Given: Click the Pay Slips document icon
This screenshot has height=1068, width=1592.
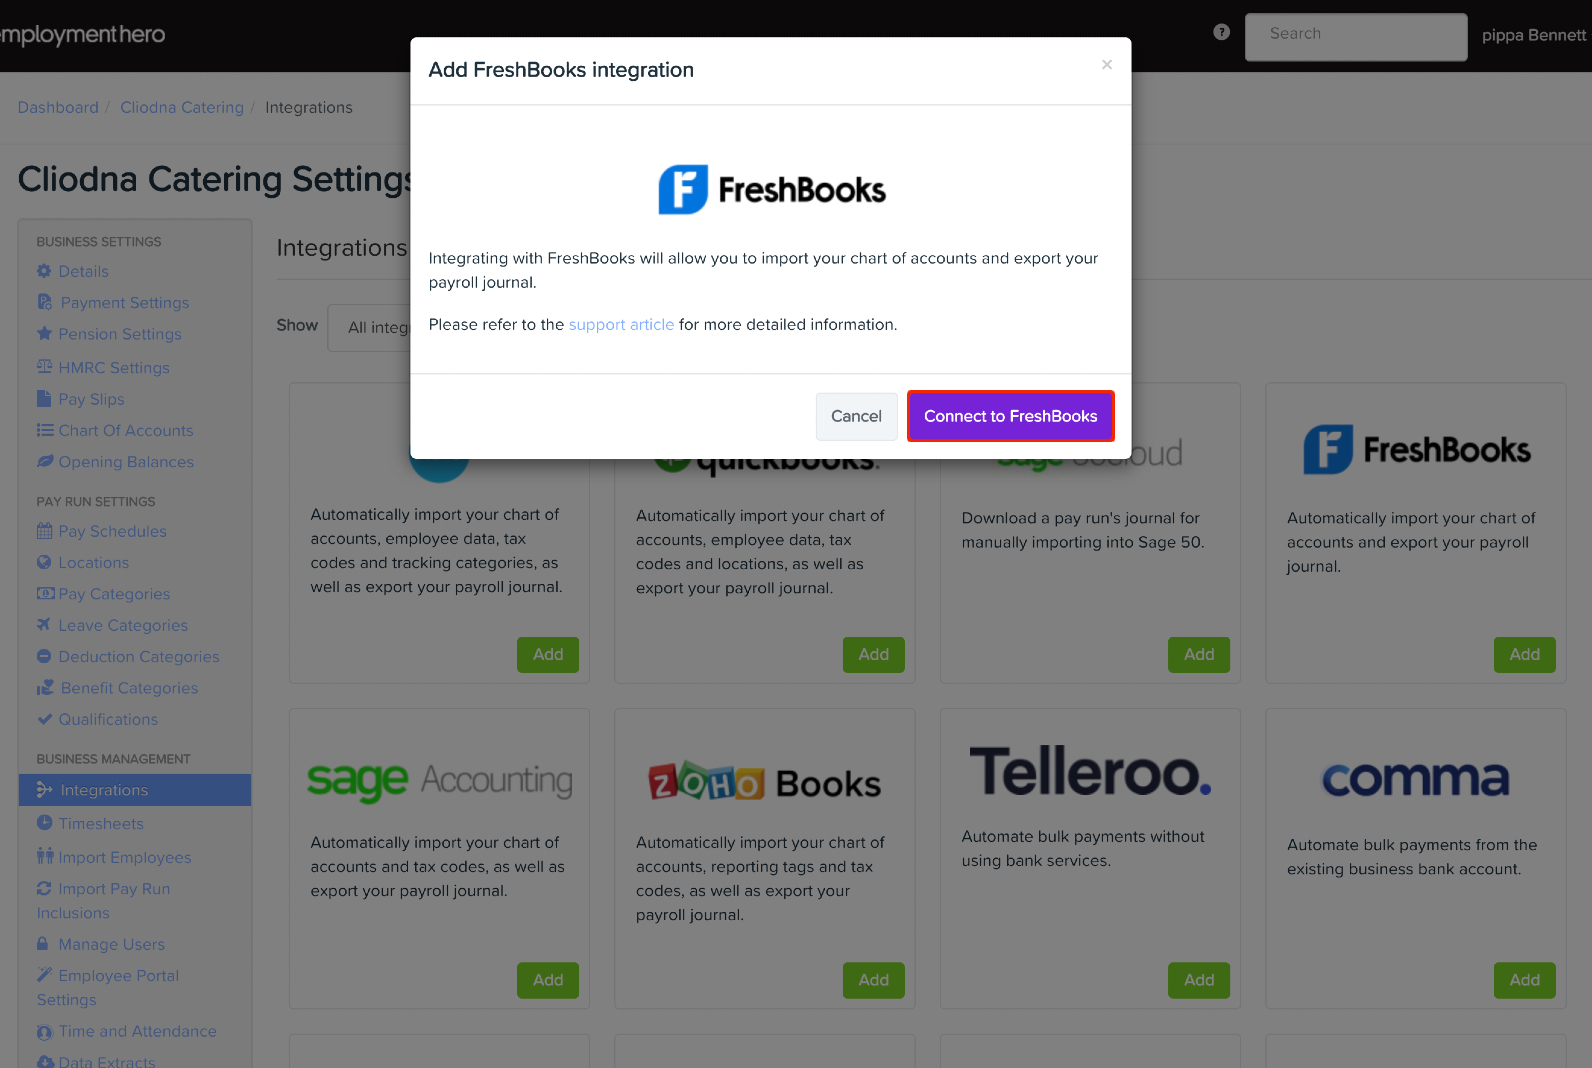Looking at the screenshot, I should (x=44, y=399).
